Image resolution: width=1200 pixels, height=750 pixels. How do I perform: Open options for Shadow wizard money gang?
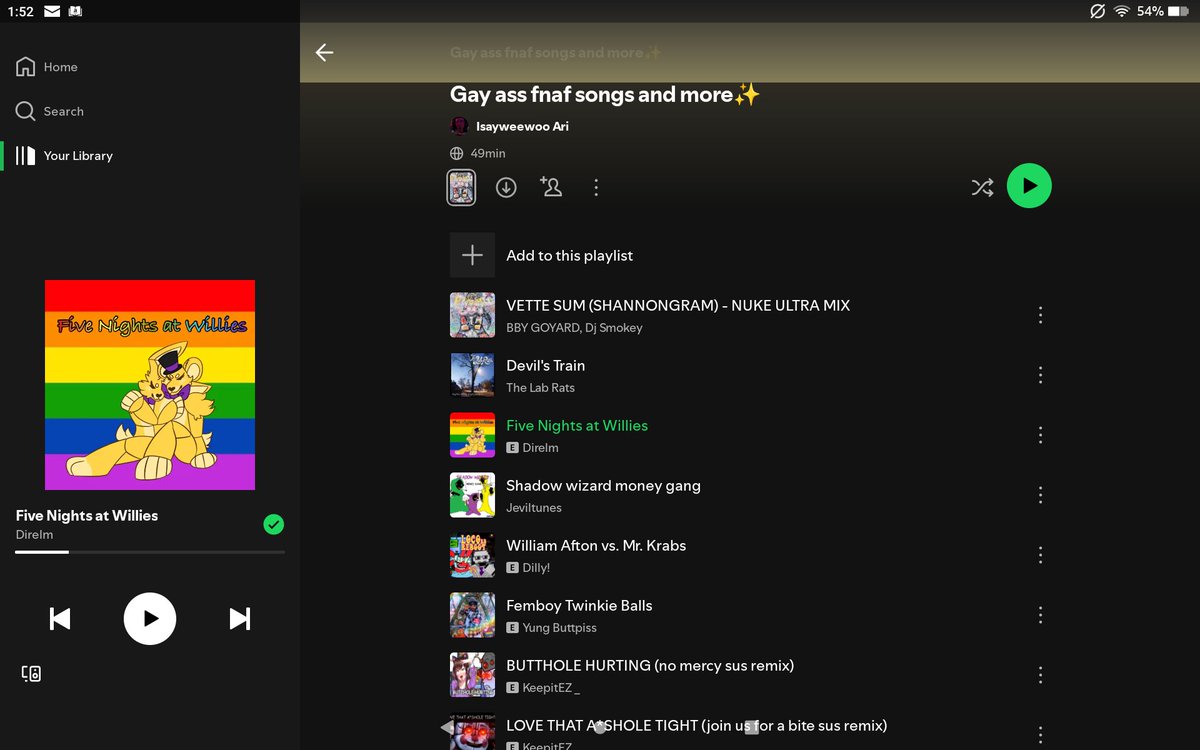1040,495
